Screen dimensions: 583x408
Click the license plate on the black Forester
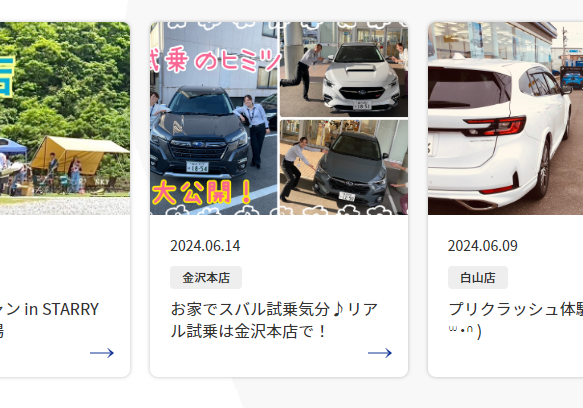pyautogui.click(x=197, y=167)
